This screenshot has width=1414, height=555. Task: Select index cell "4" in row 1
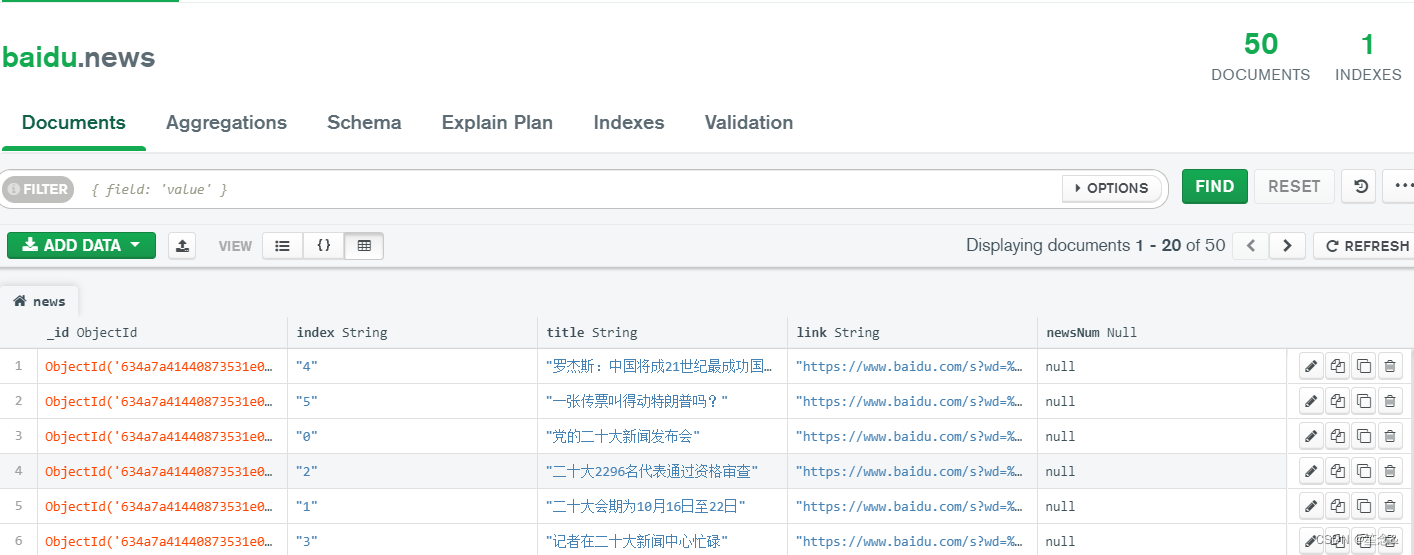pos(412,366)
